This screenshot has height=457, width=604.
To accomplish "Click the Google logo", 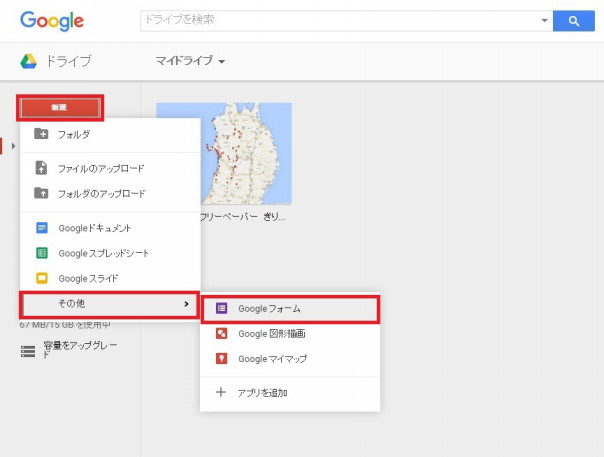I will coord(52,21).
